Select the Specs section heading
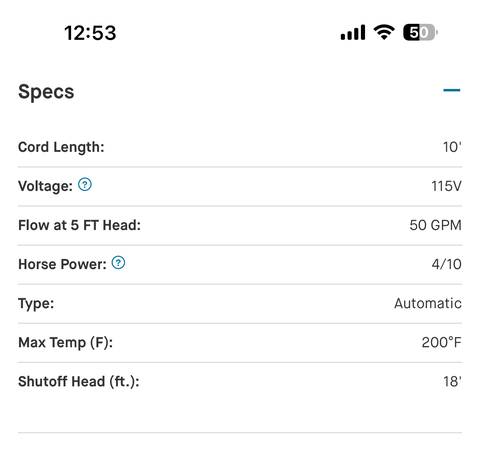480x450 pixels. (x=46, y=92)
